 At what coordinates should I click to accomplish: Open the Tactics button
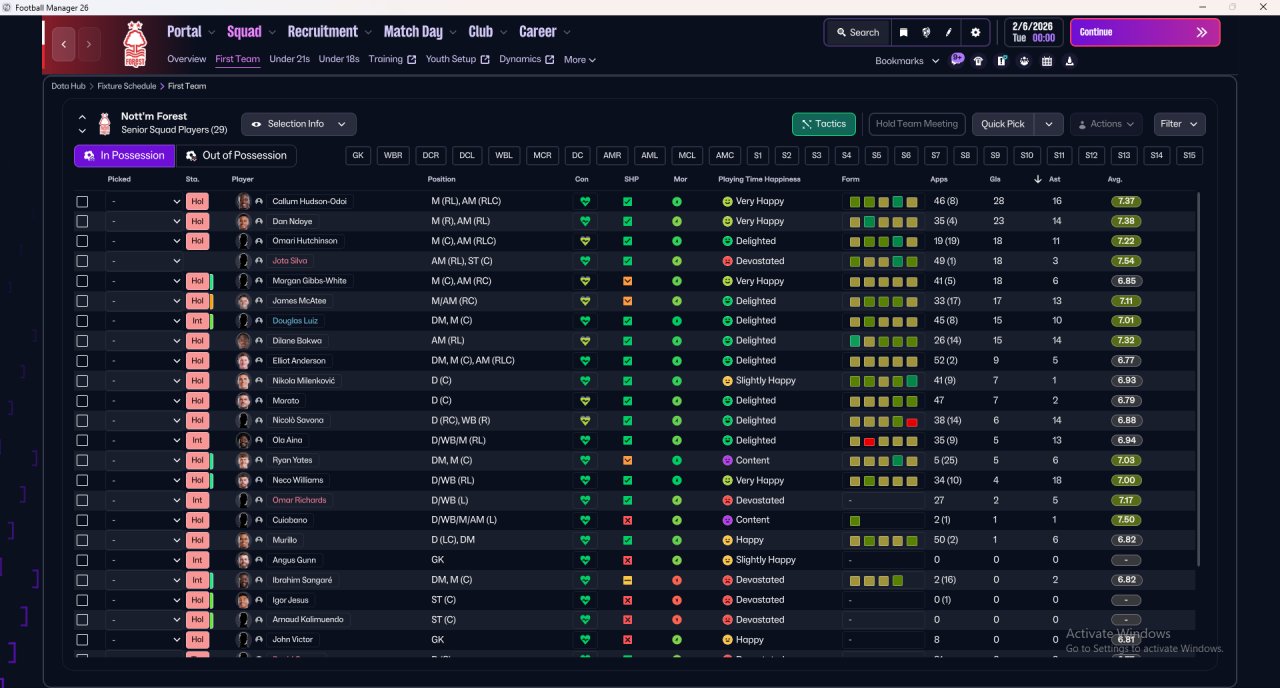(x=823, y=124)
